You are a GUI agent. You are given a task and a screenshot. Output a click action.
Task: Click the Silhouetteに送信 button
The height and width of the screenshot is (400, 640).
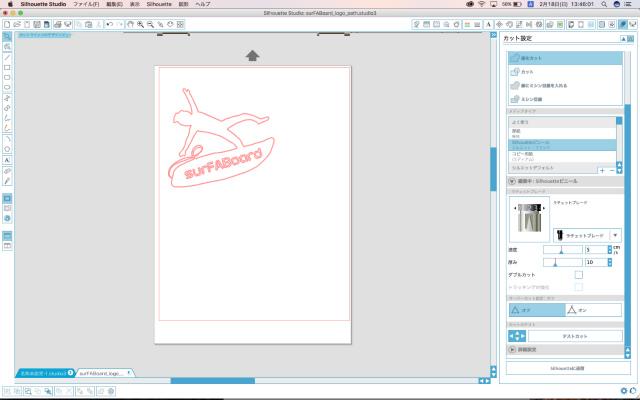(568, 368)
